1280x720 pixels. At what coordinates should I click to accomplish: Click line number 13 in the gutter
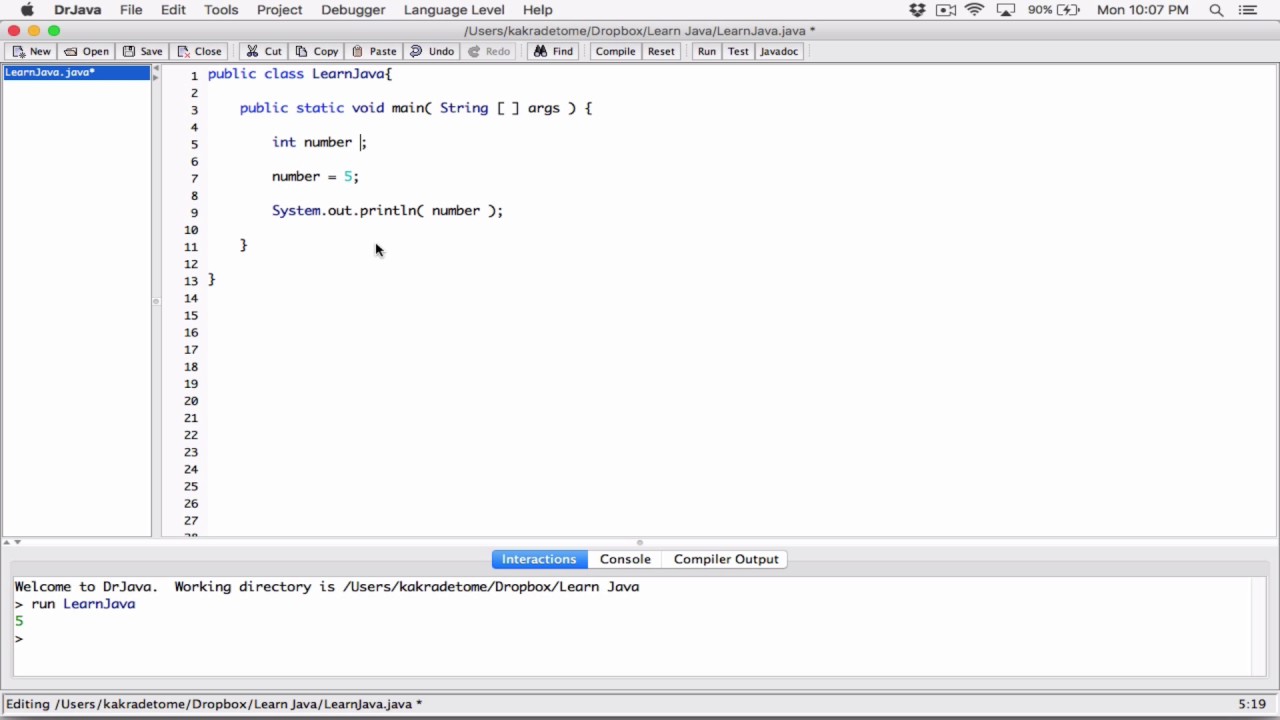pos(191,281)
